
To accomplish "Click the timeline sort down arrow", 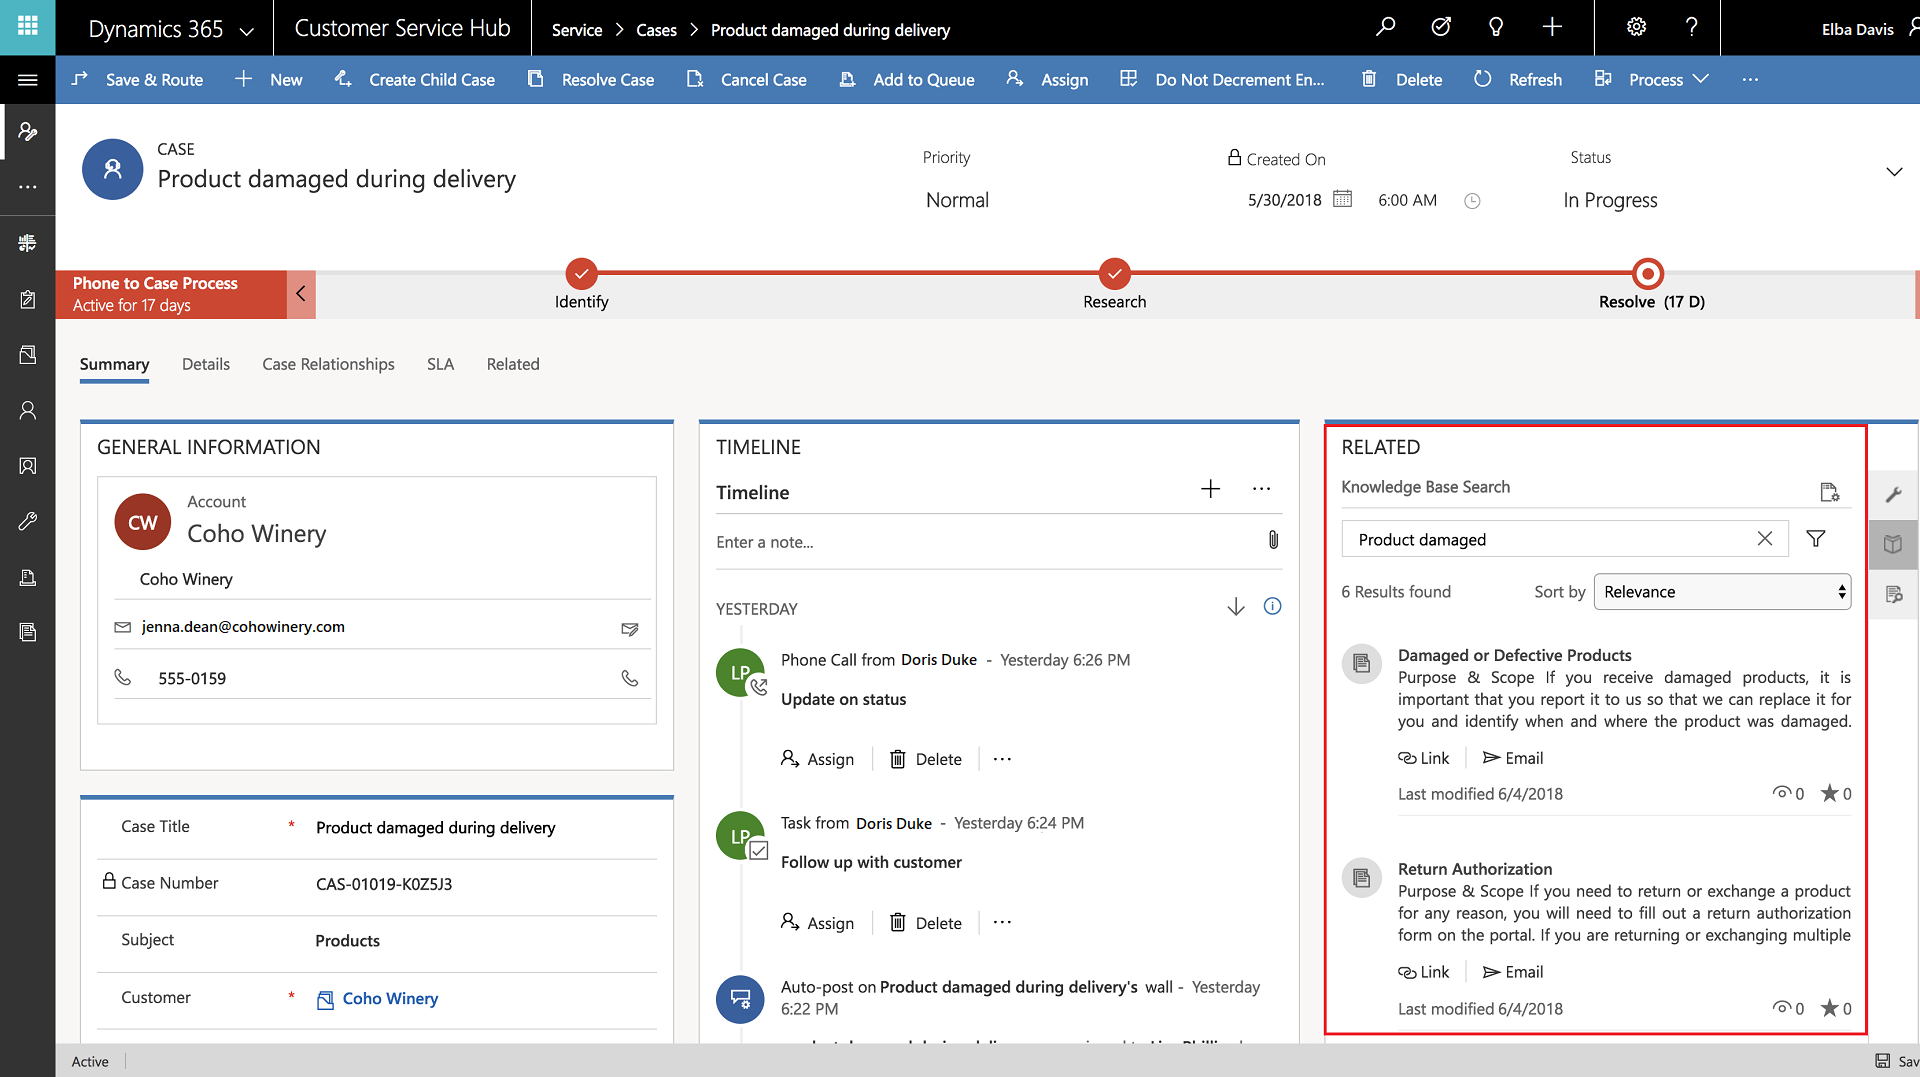I will tap(1236, 607).
